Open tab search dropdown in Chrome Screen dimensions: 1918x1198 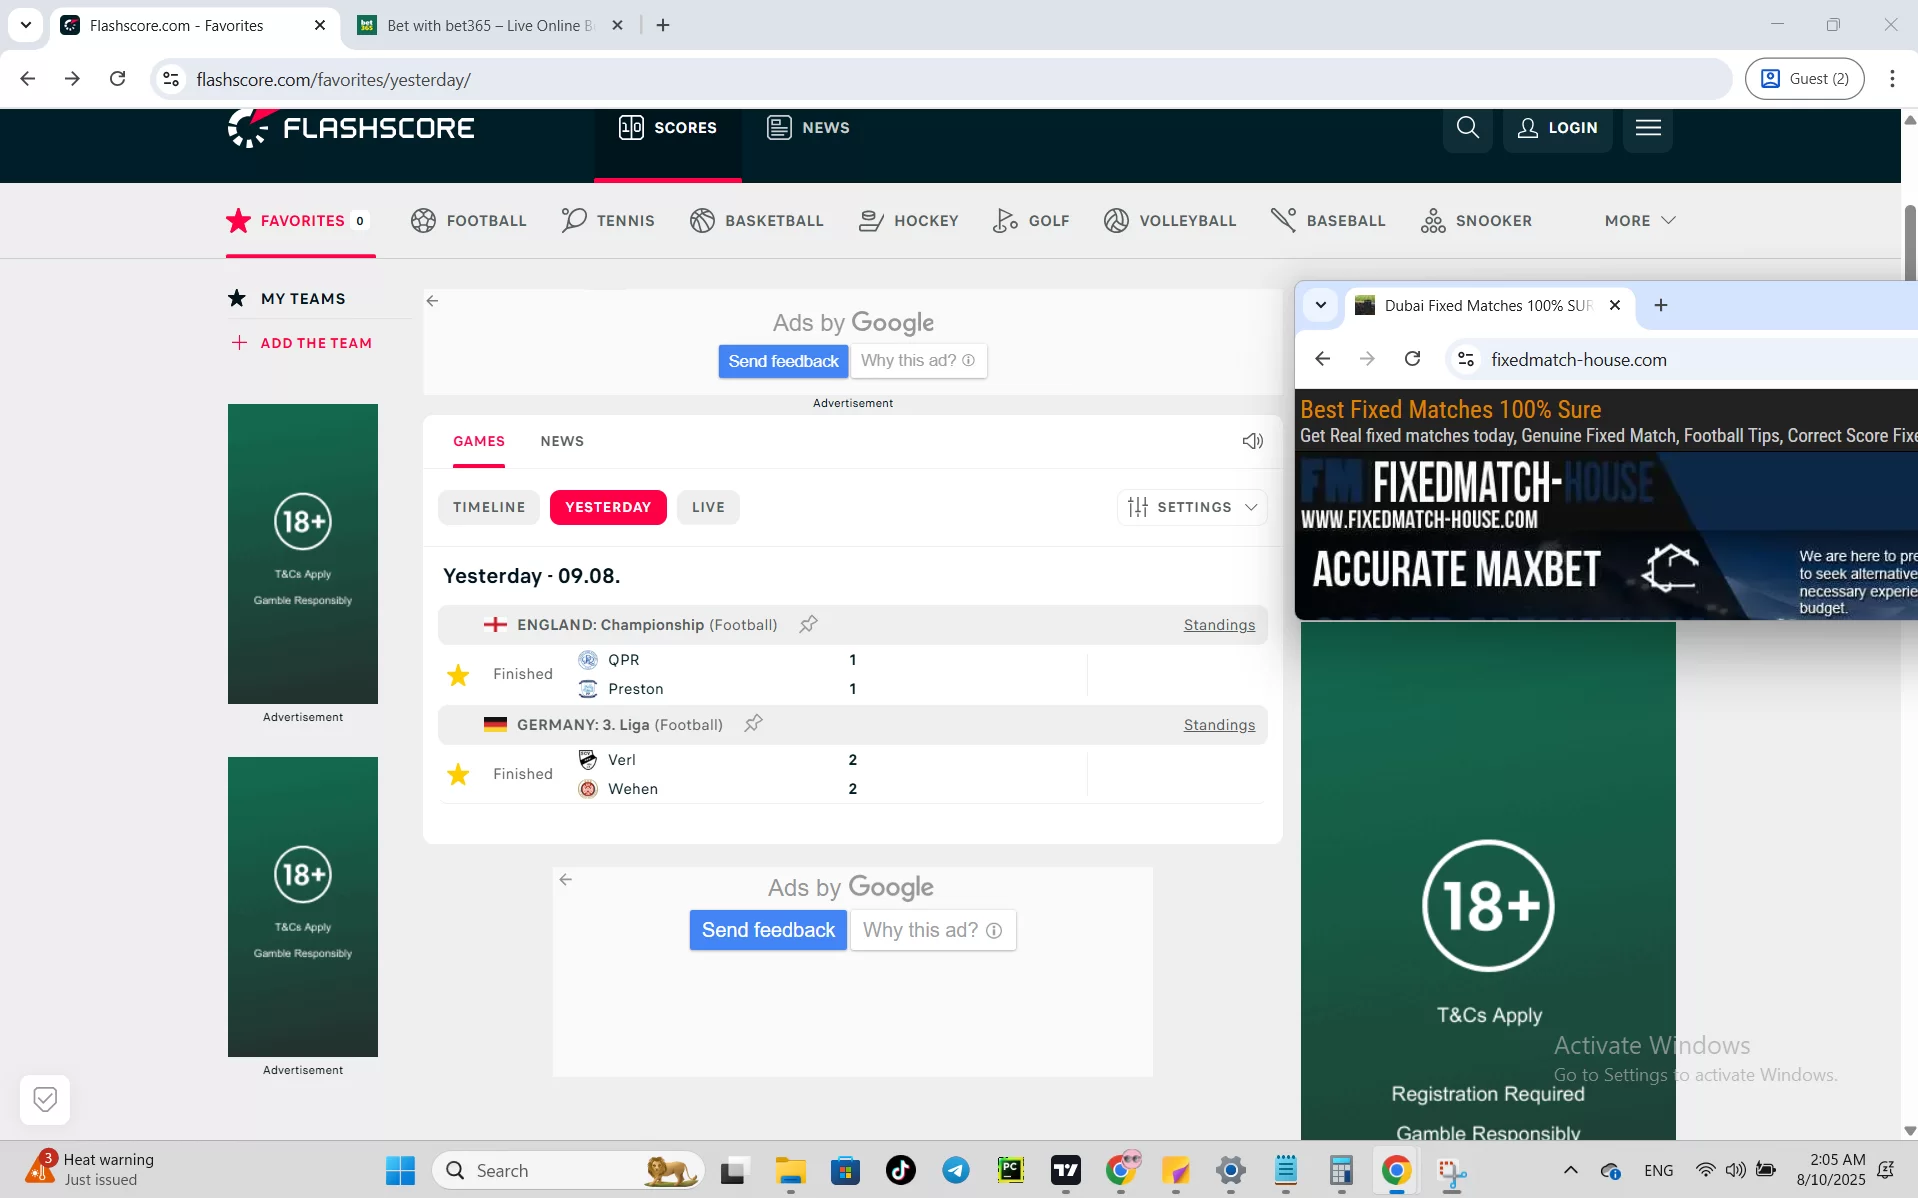coord(26,25)
